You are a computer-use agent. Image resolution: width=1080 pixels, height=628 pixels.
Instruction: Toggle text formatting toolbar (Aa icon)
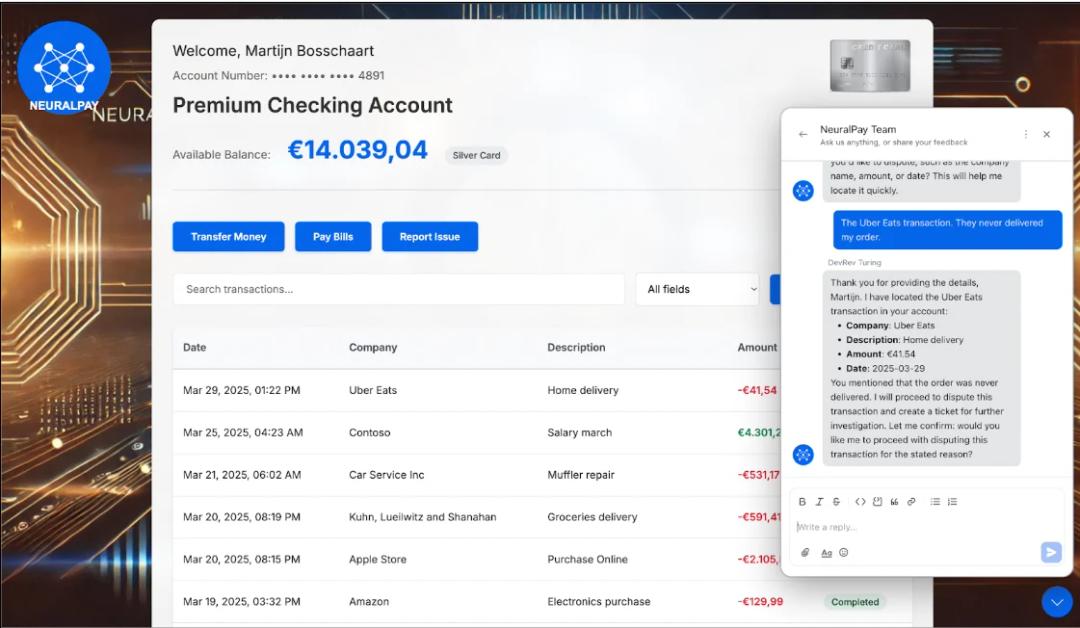827,553
